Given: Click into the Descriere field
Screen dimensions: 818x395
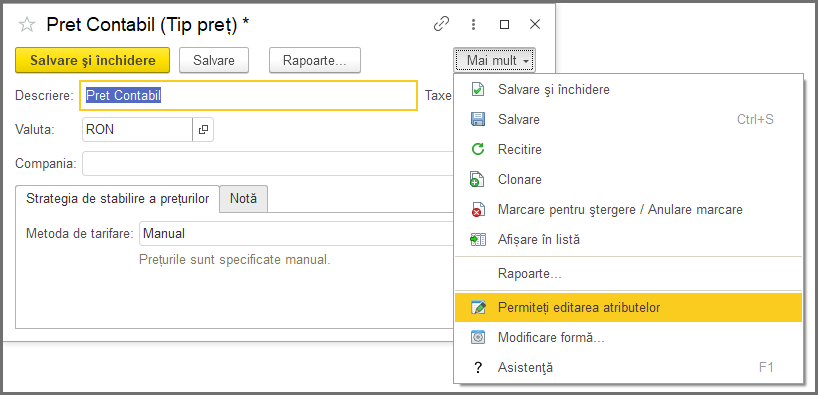Looking at the screenshot, I should click(x=248, y=95).
